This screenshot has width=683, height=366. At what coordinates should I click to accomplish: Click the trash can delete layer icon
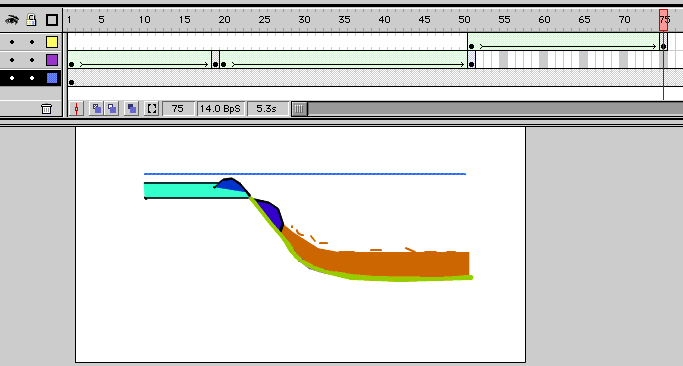coord(46,108)
